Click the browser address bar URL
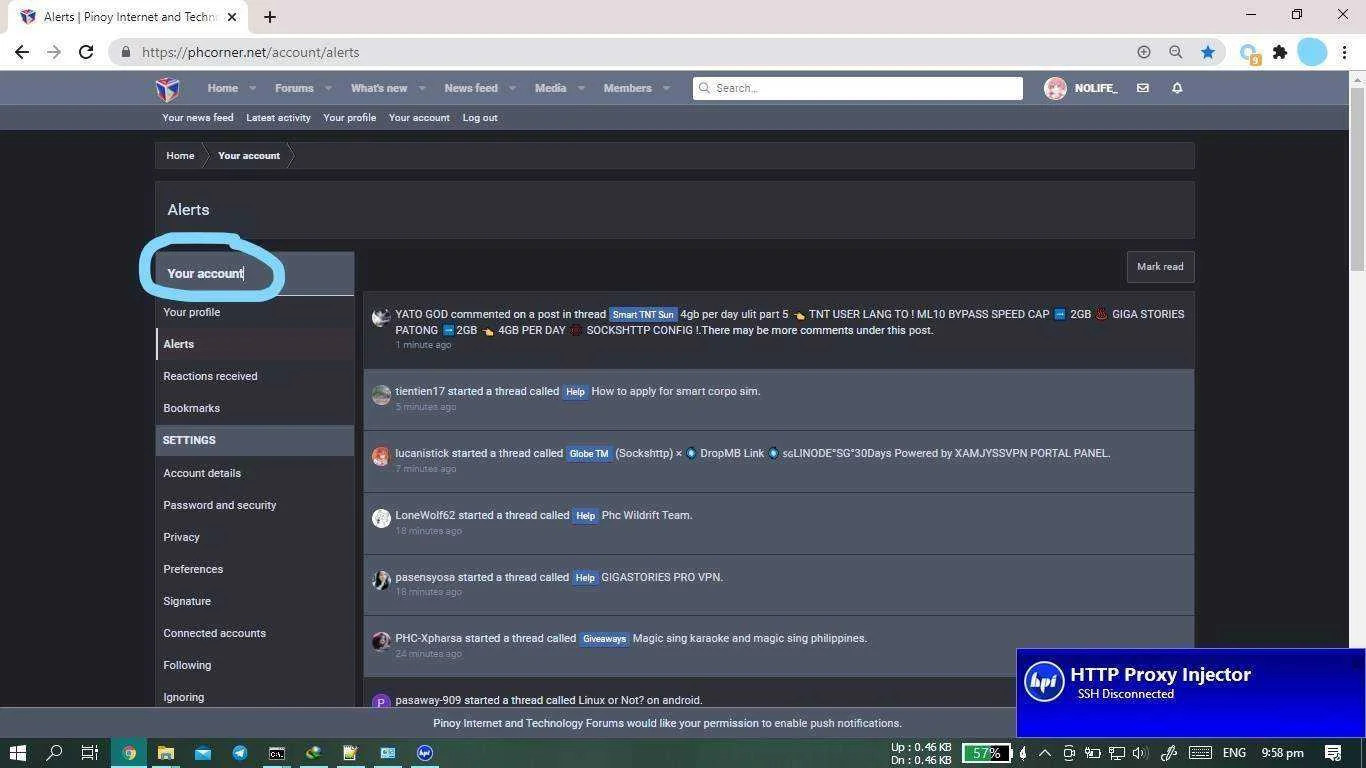 [x=250, y=52]
